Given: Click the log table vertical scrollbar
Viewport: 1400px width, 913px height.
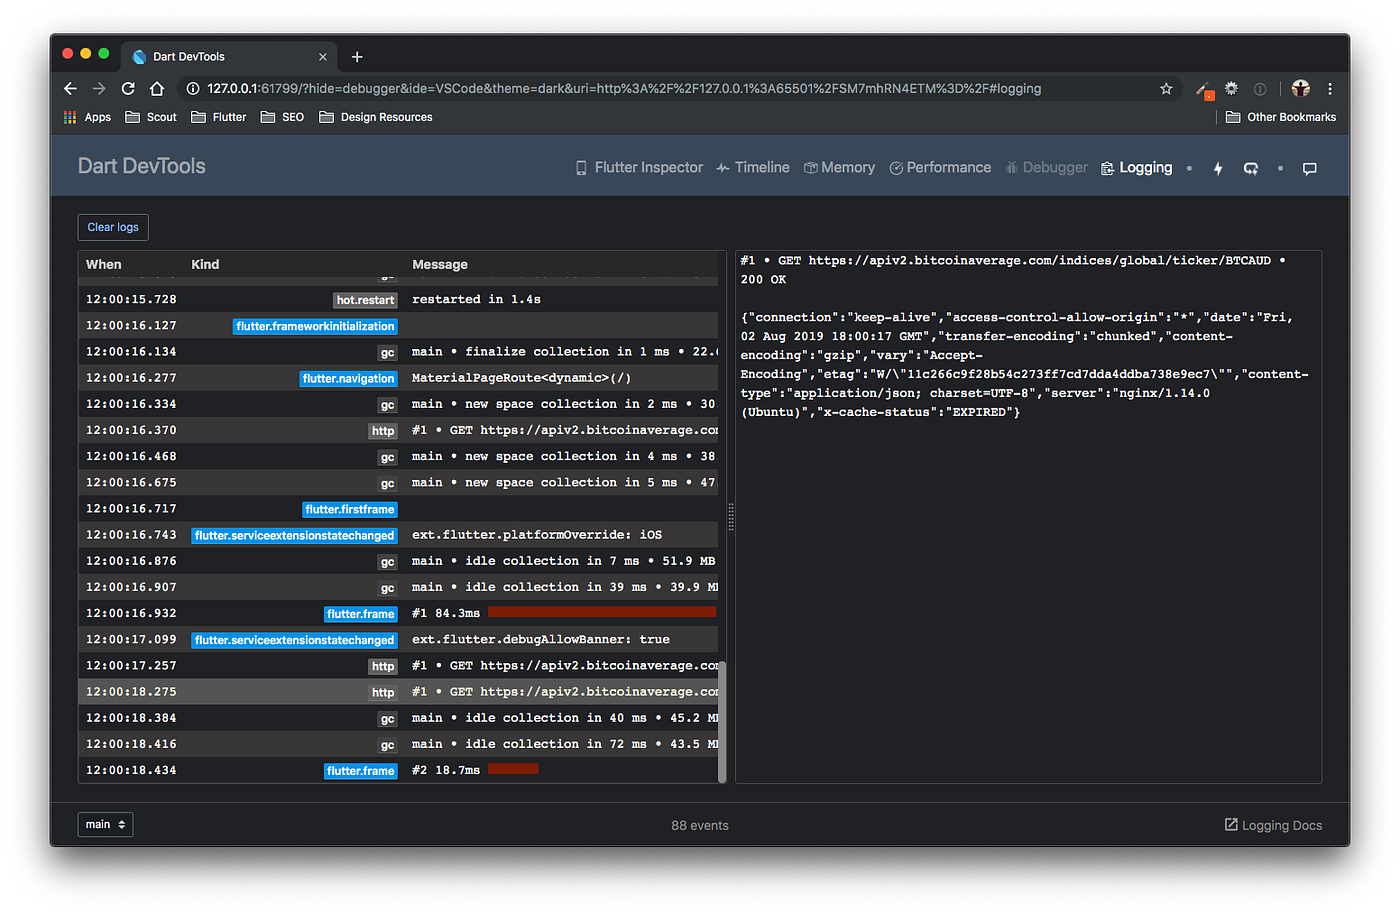Looking at the screenshot, I should click(722, 721).
